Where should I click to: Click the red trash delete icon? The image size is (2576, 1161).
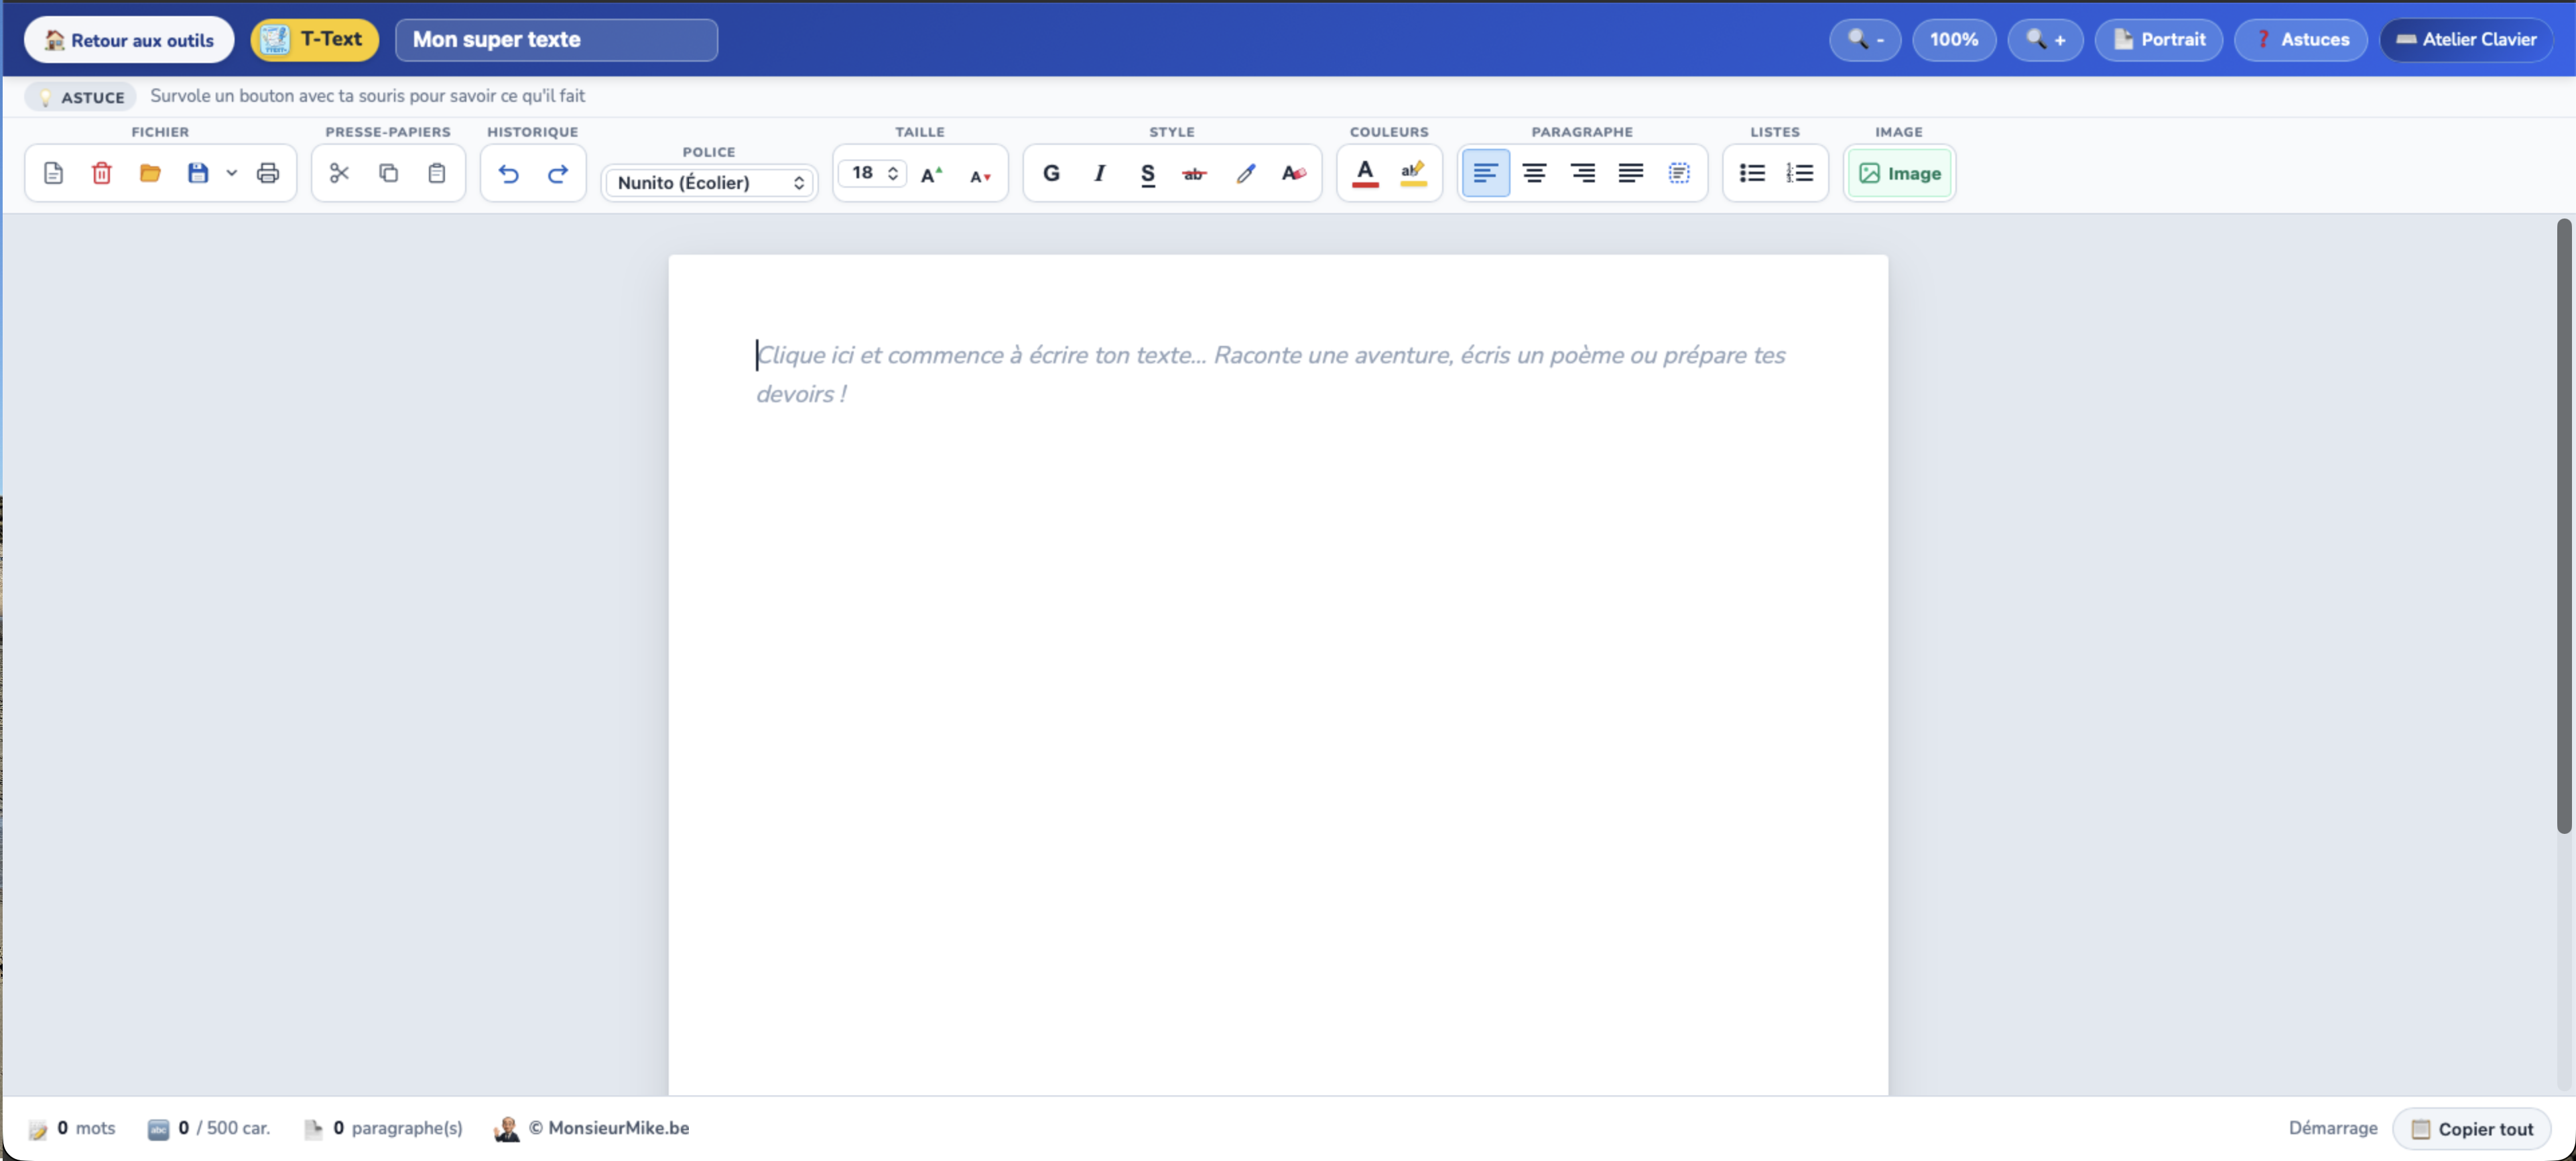click(101, 173)
